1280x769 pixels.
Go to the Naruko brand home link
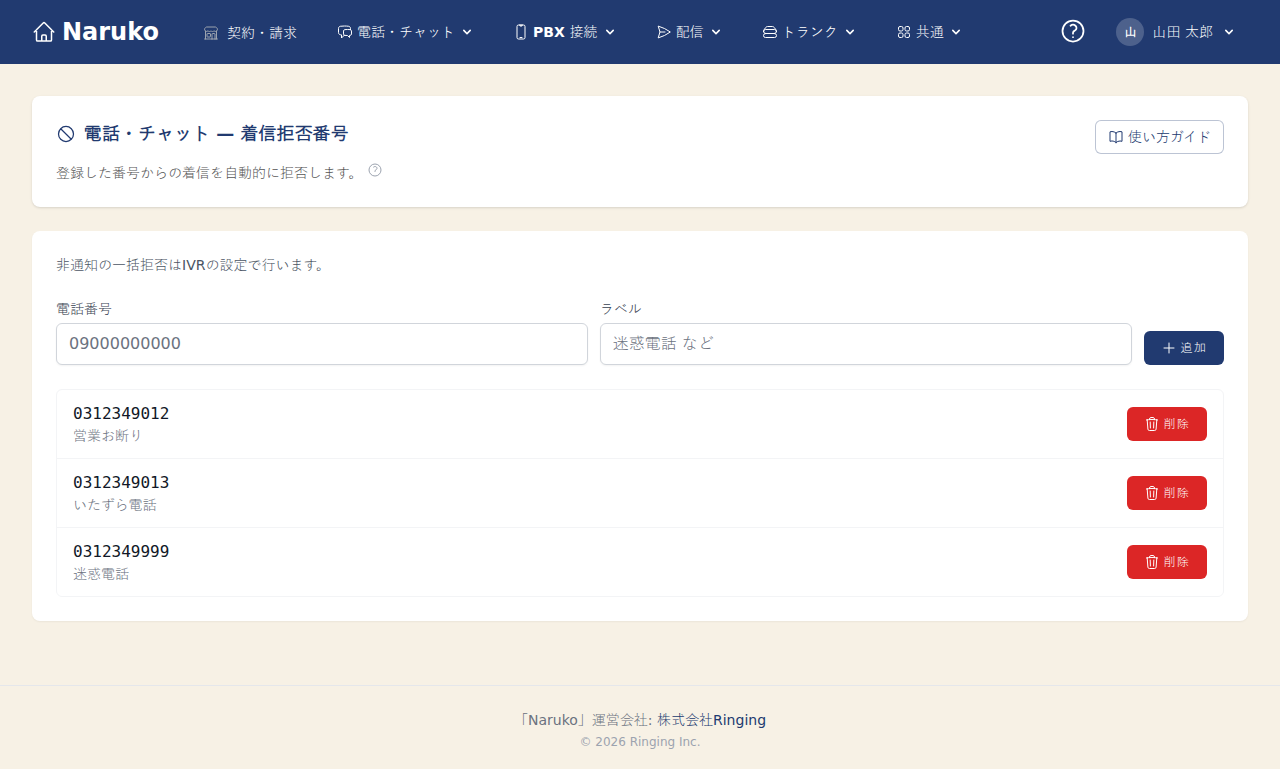click(96, 32)
